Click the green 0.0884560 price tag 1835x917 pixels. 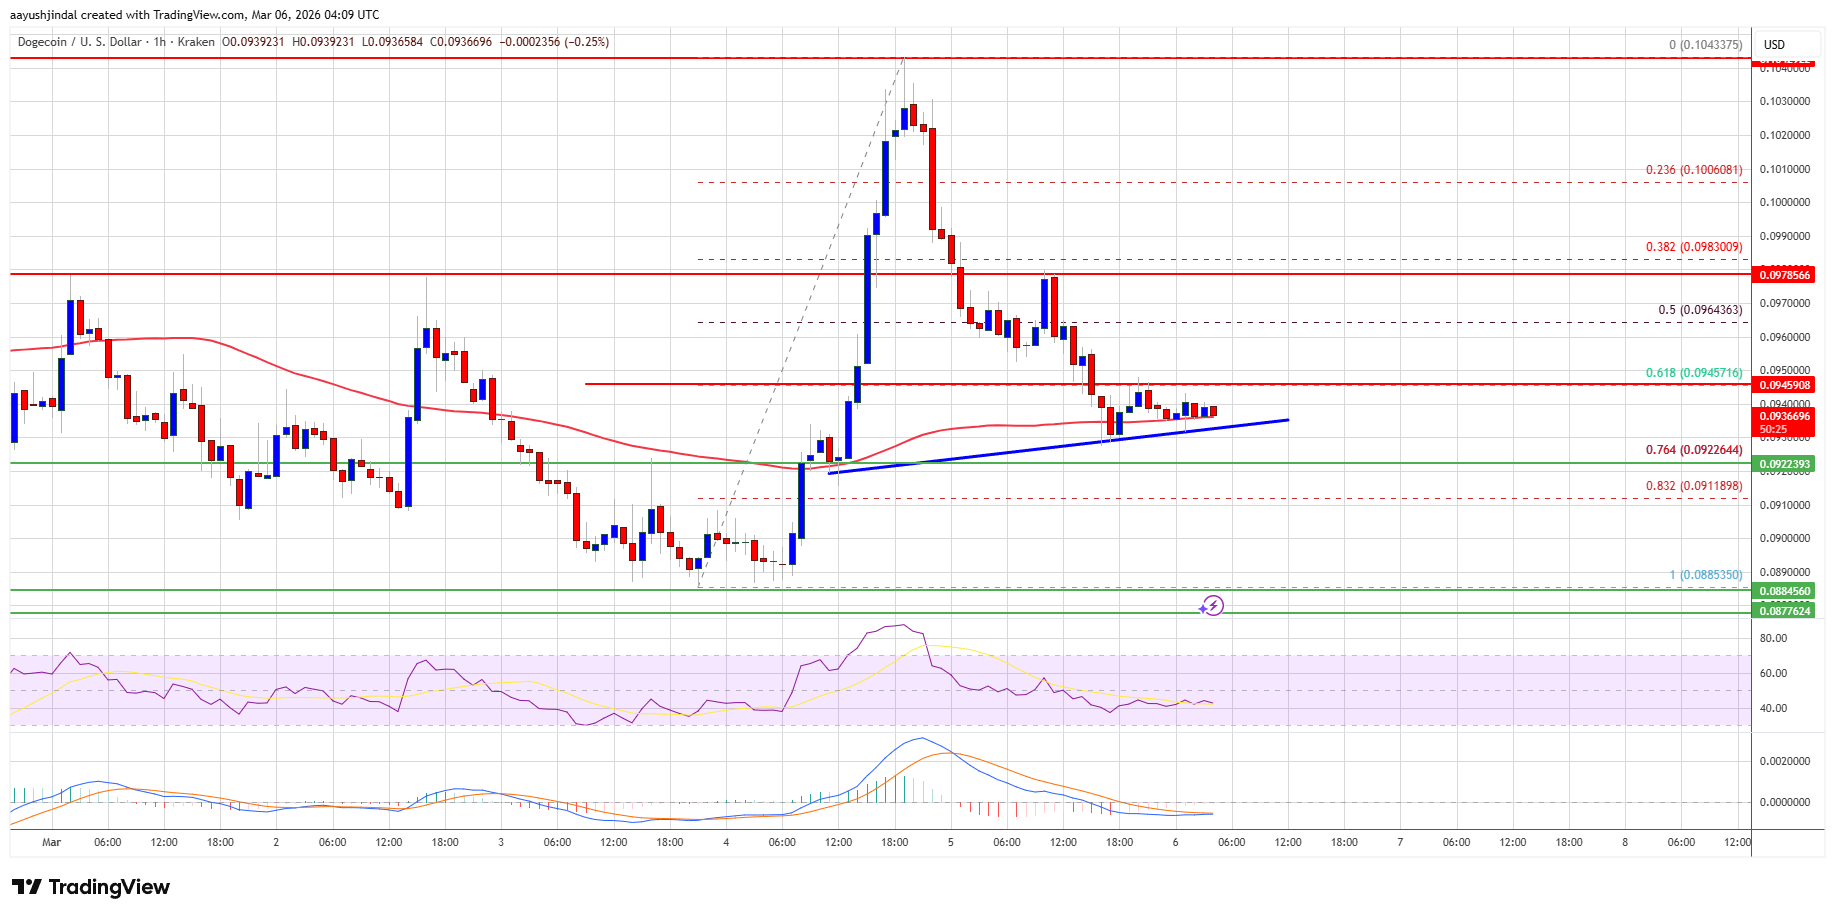(1784, 591)
